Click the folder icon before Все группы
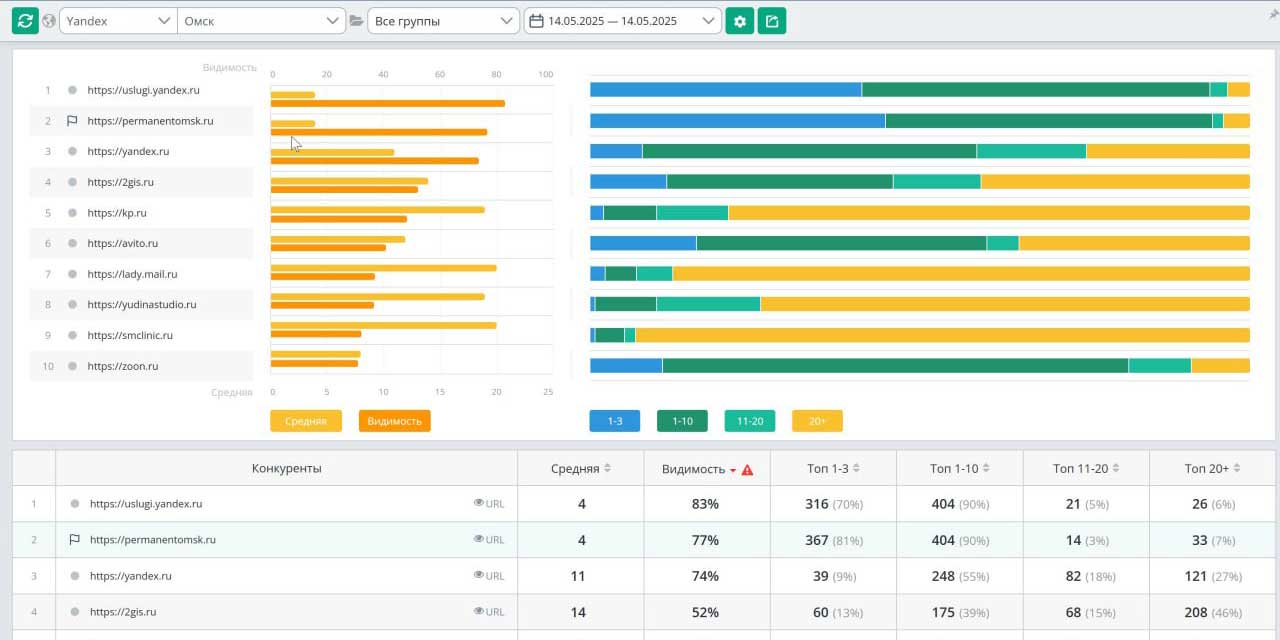 click(x=356, y=21)
